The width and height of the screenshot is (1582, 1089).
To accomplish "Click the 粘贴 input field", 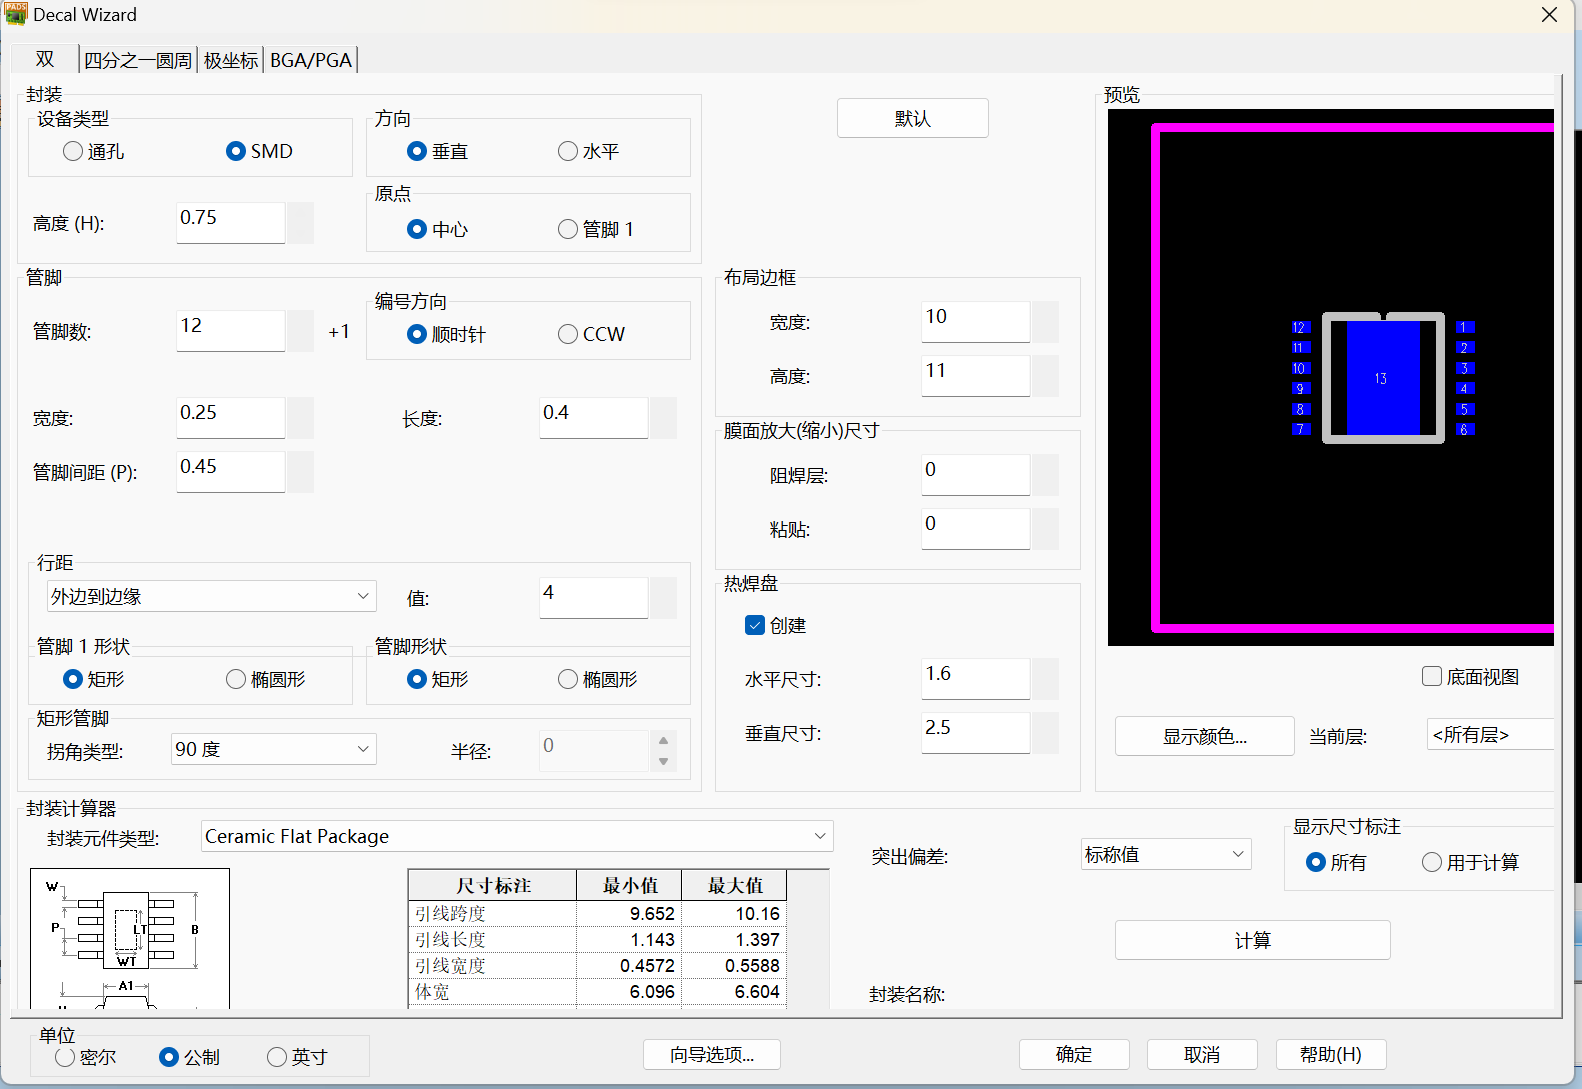I will tap(976, 528).
